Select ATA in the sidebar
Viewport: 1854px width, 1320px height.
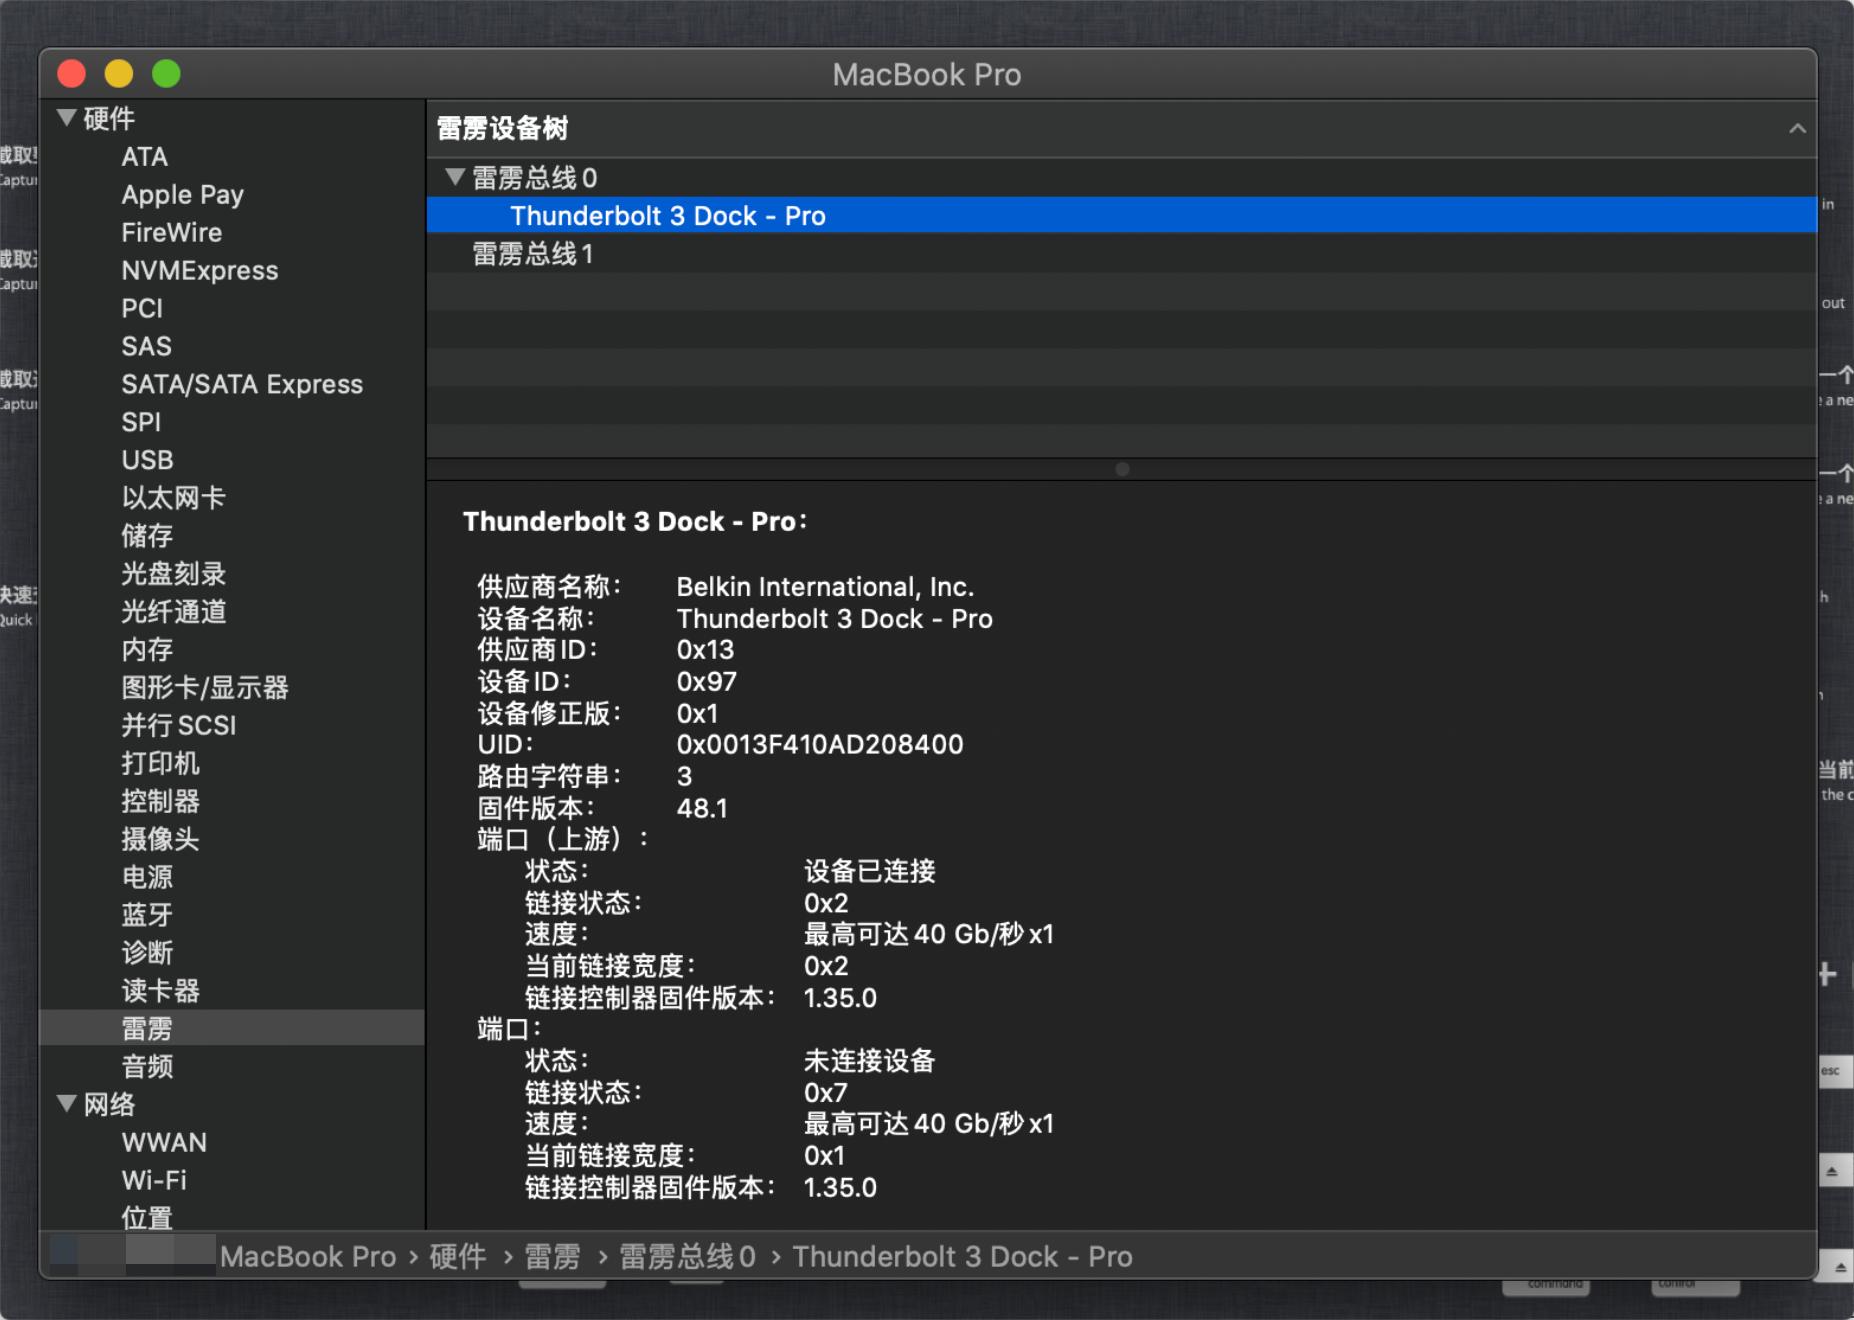pos(144,157)
